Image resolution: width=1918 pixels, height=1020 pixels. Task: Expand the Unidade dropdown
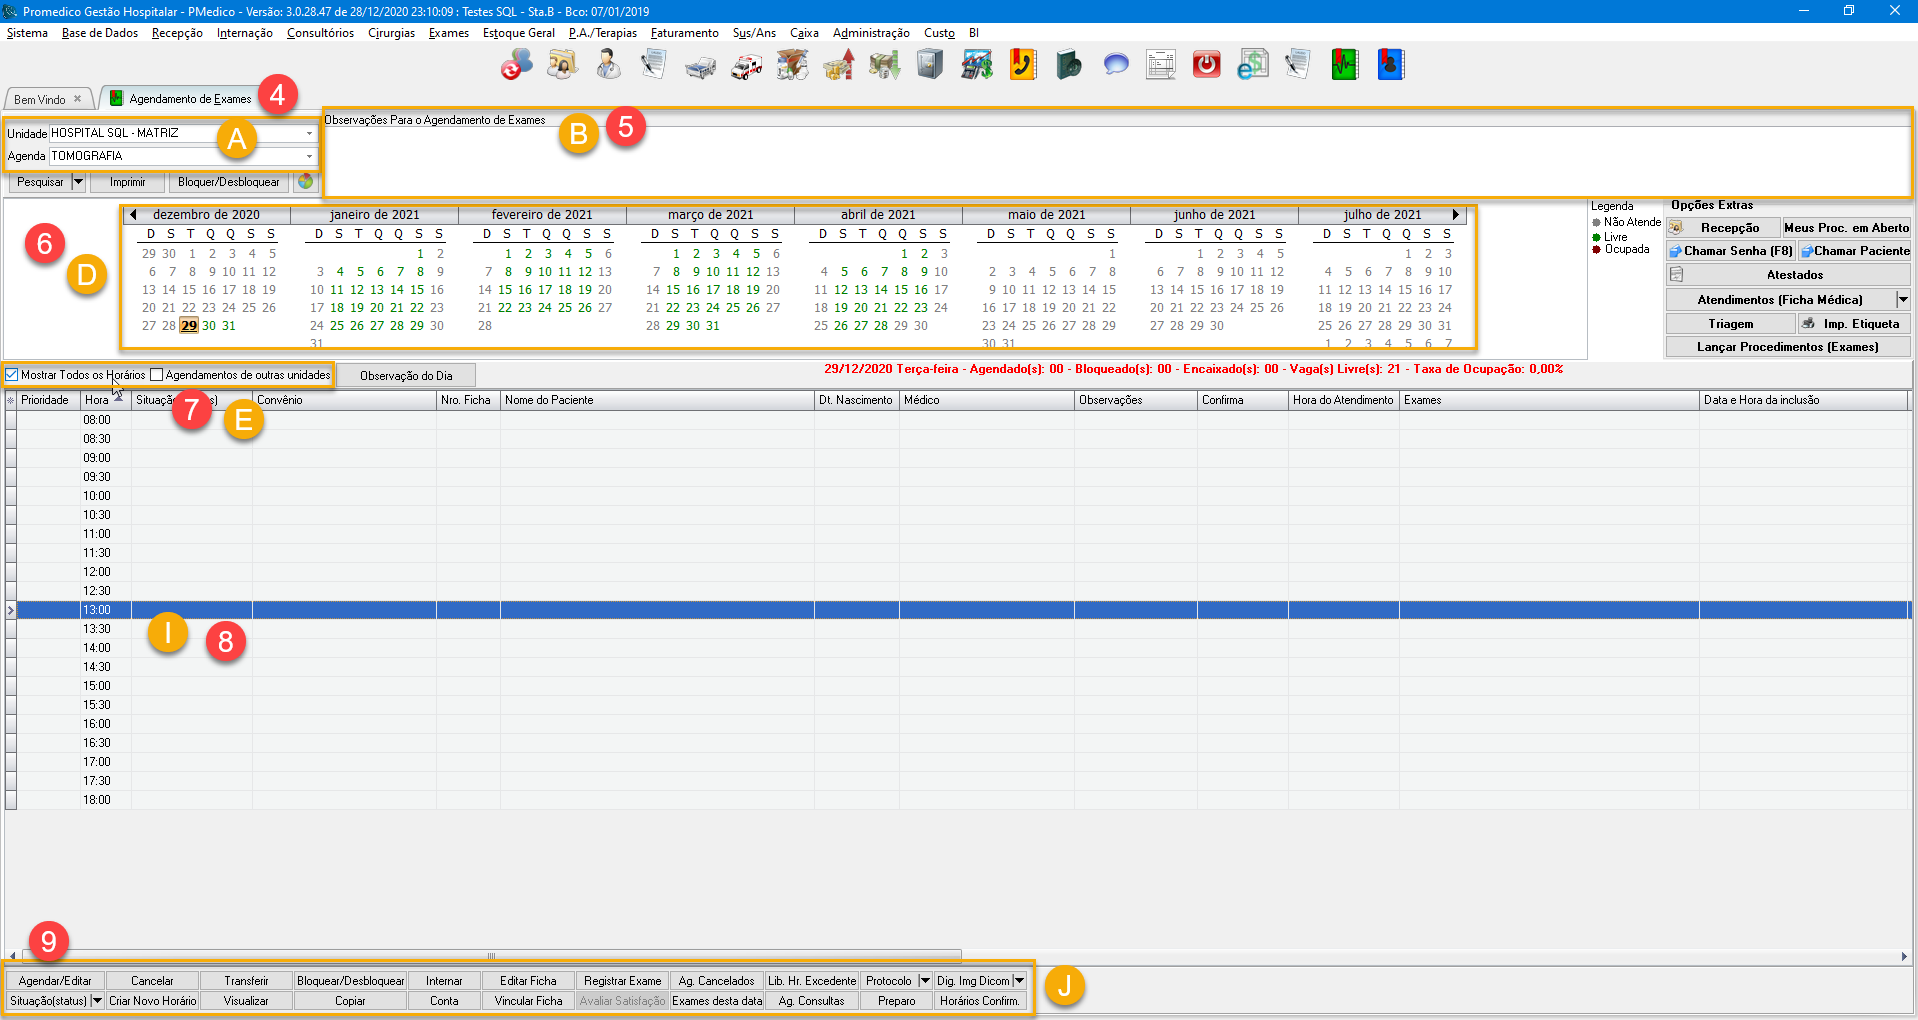309,133
